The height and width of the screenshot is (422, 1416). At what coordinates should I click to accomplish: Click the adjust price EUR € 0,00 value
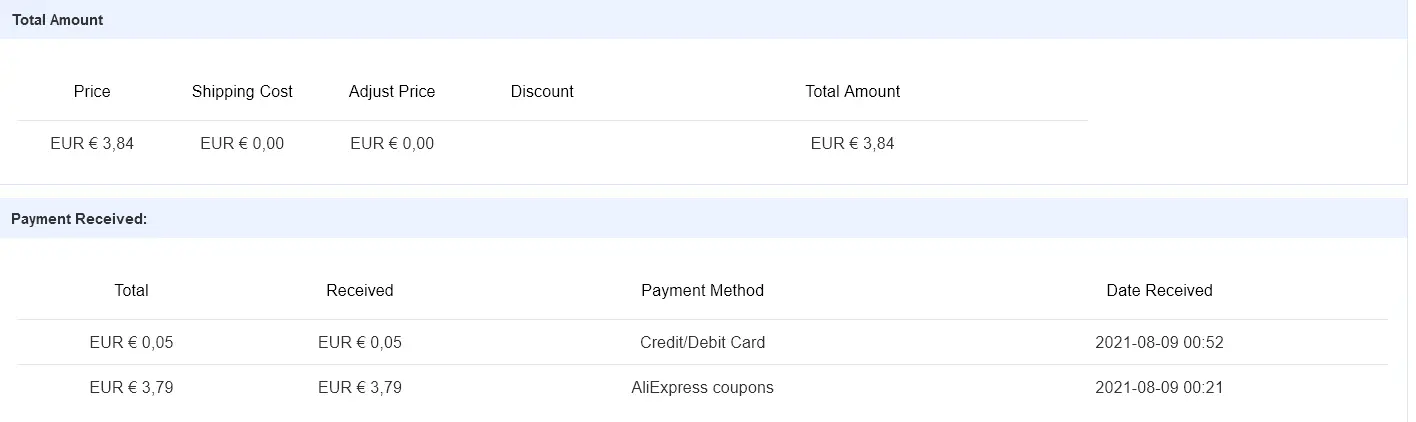pyautogui.click(x=392, y=143)
